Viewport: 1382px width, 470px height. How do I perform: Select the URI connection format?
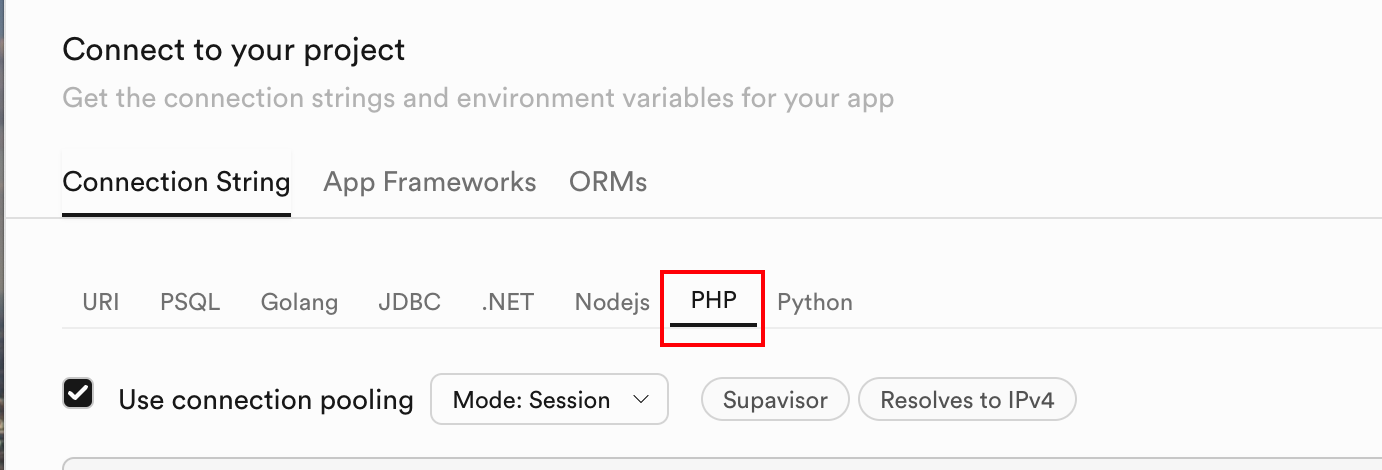click(x=101, y=302)
